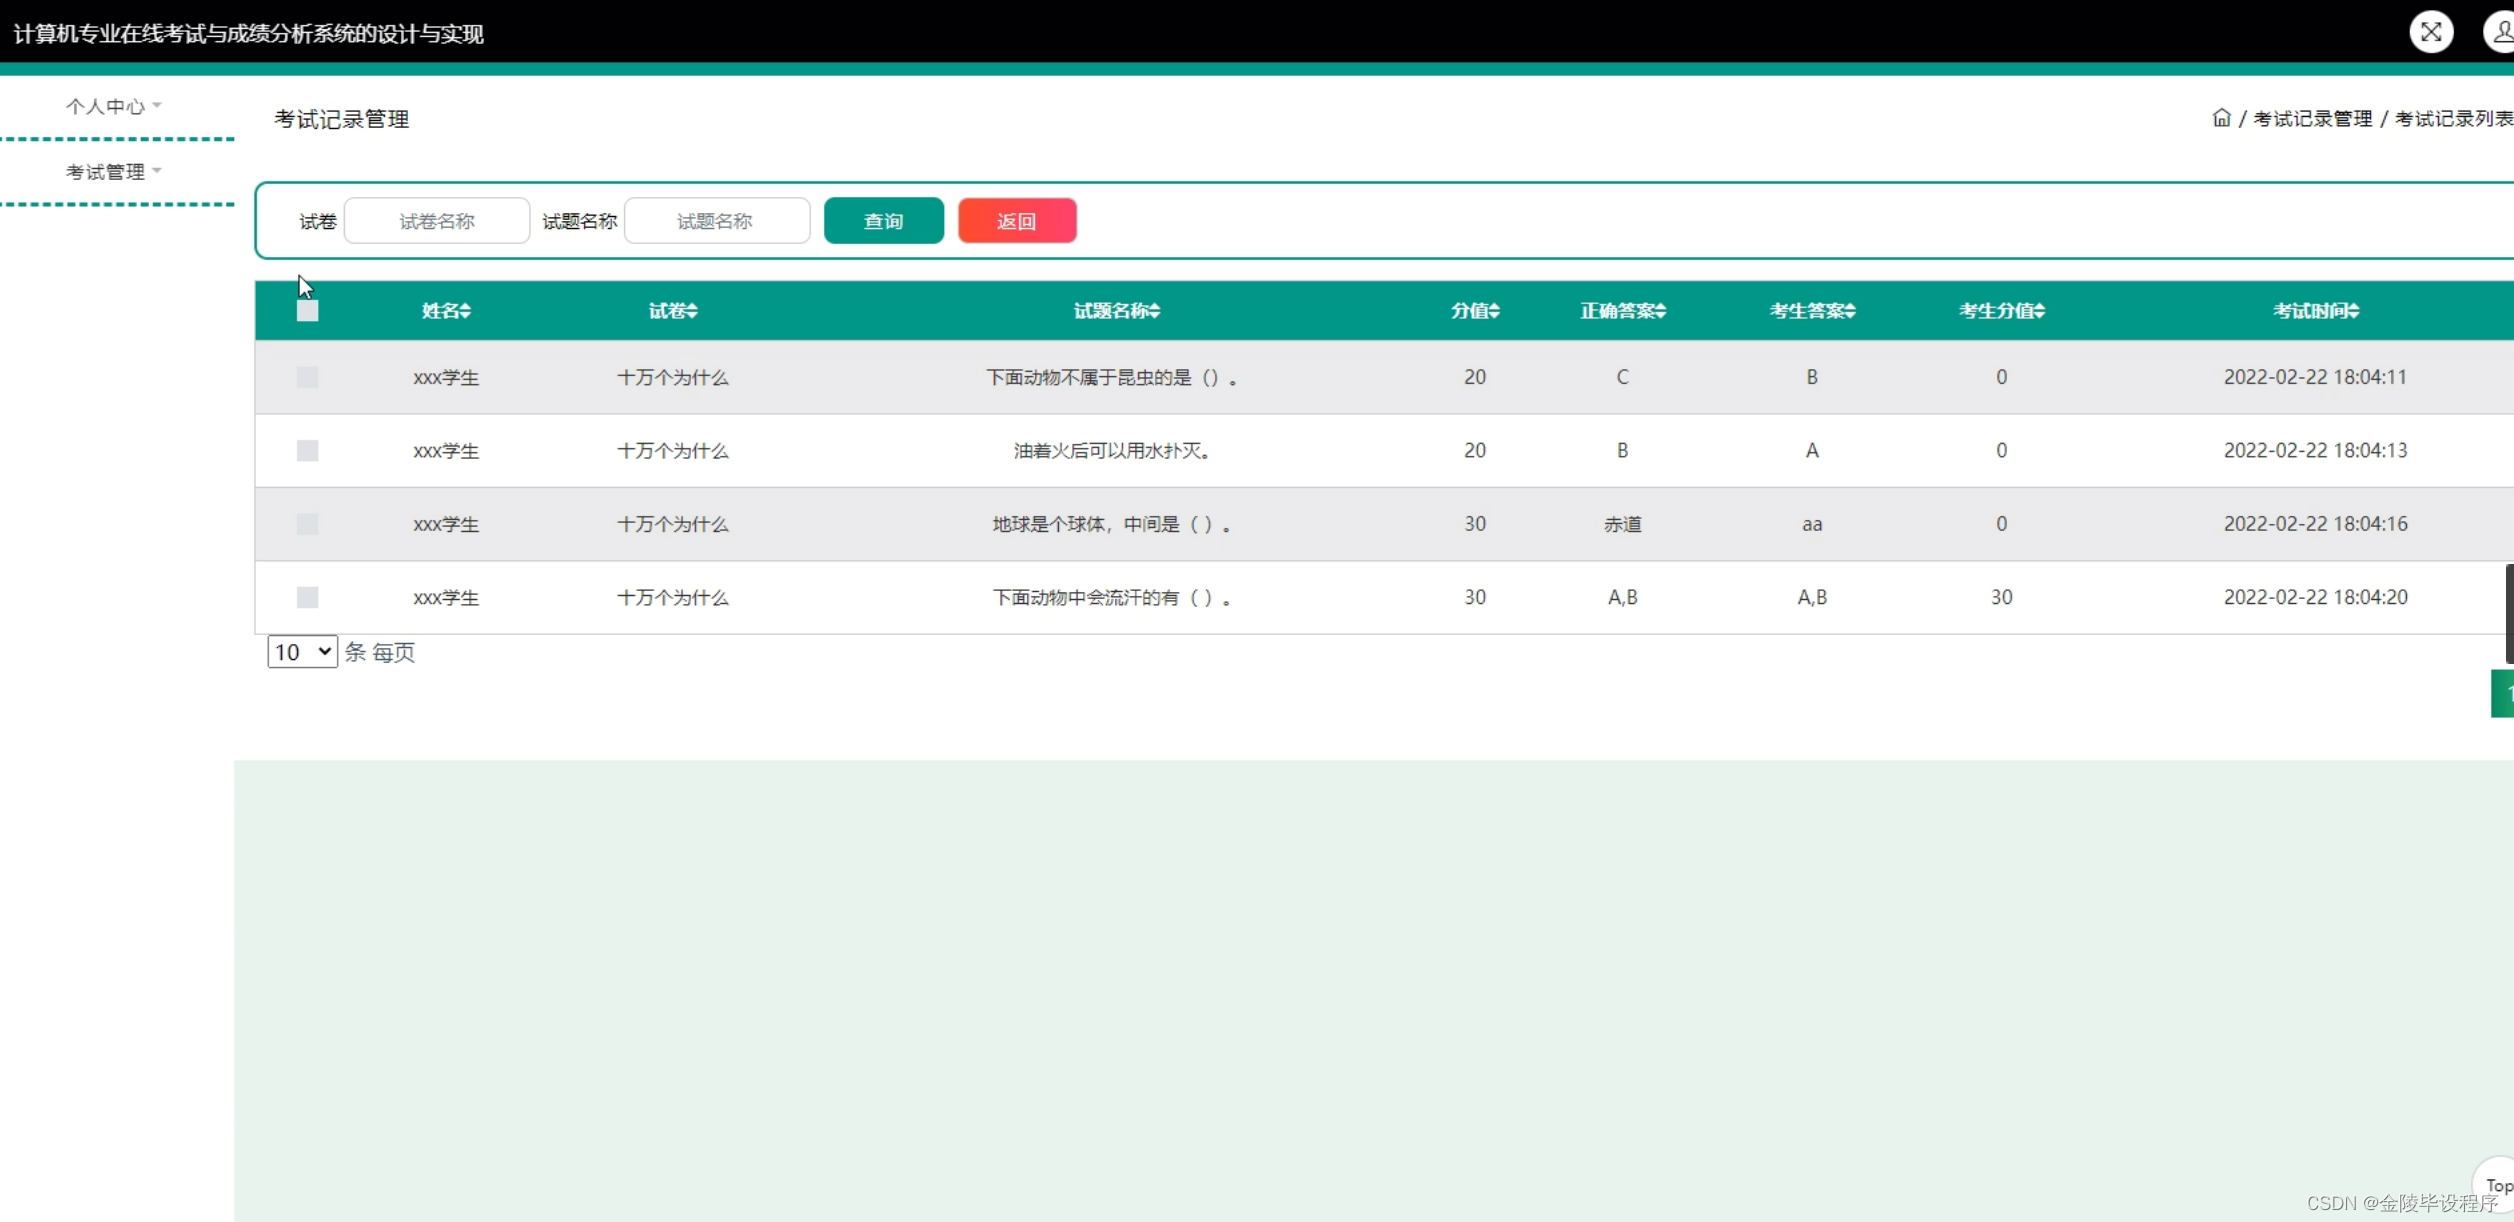2514x1222 pixels.
Task: Sort table by 姓名 column arrows
Action: [x=466, y=311]
